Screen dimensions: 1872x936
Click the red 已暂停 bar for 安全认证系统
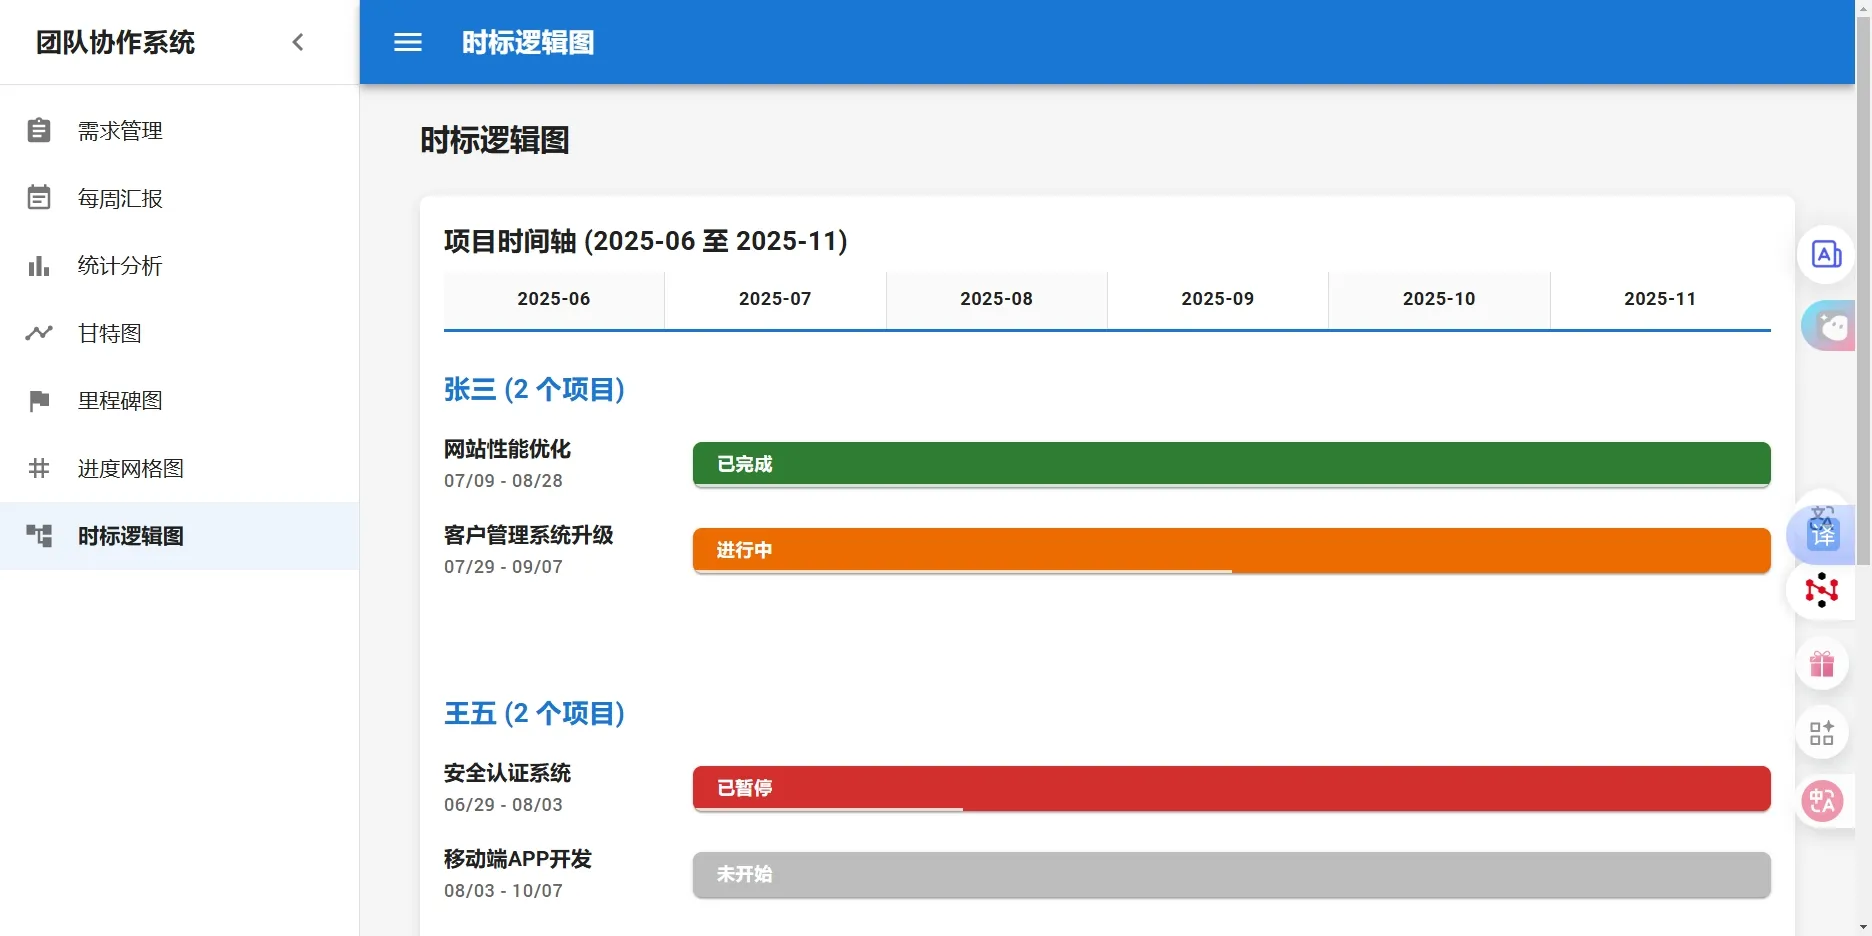pos(1231,788)
